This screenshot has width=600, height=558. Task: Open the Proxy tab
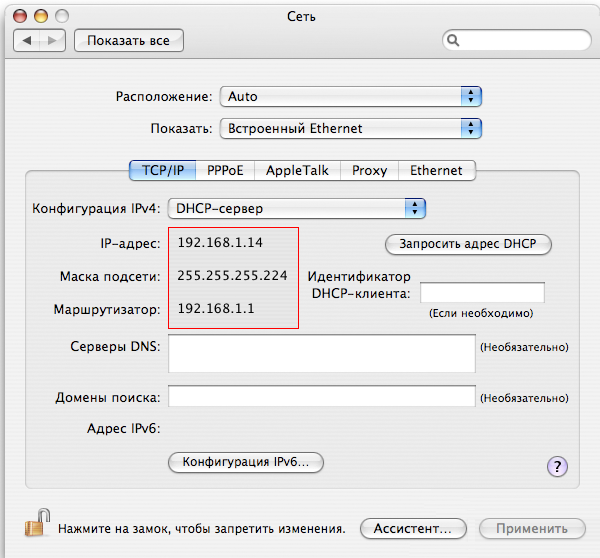(x=369, y=170)
